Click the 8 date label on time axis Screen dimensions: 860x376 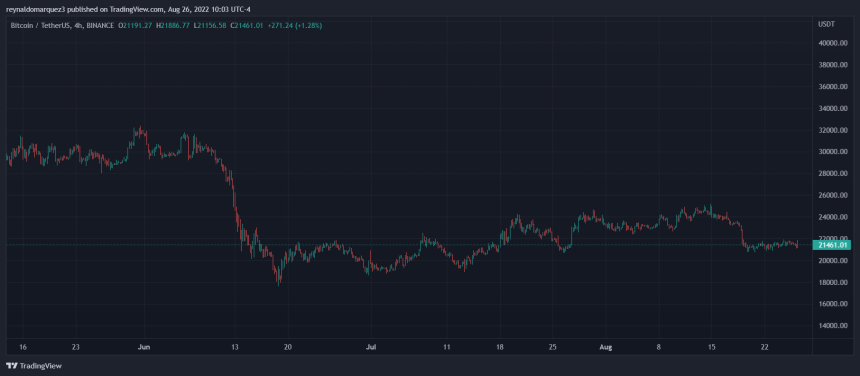659,347
